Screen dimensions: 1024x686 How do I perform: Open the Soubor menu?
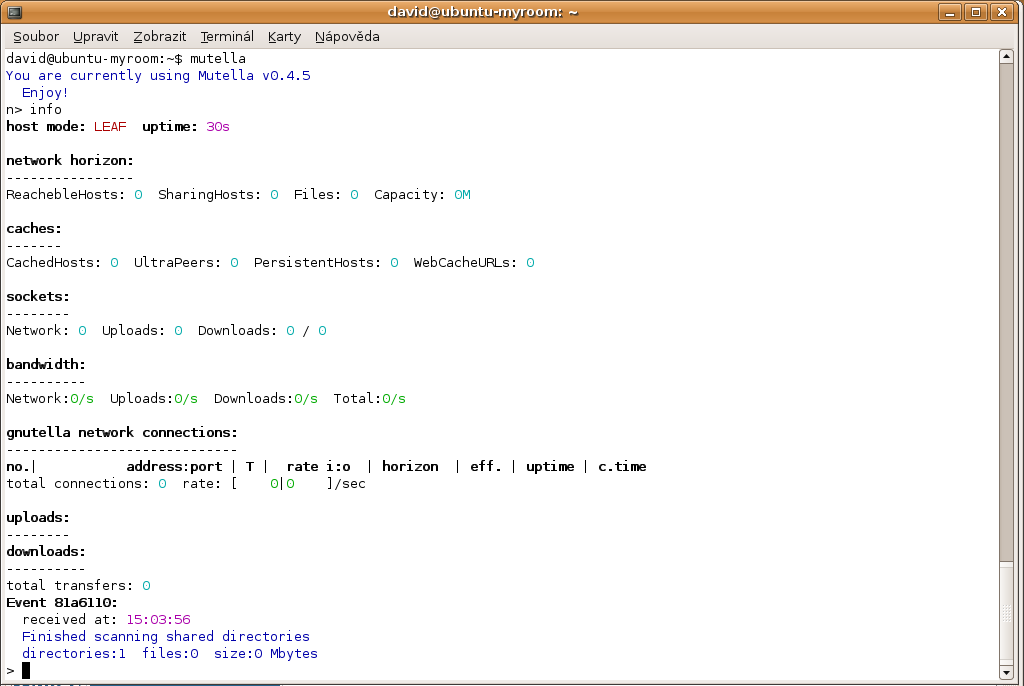(36, 37)
